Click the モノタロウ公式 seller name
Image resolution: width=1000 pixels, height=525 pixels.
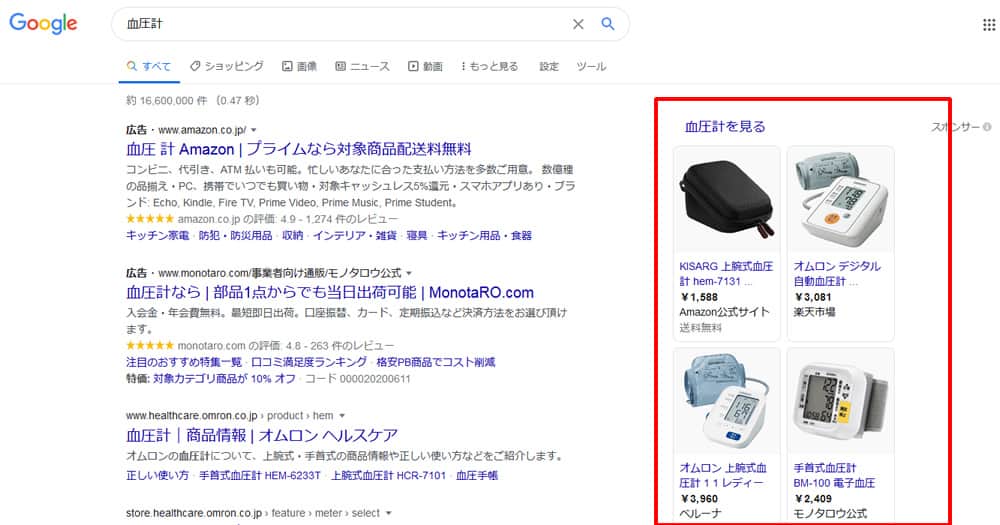click(830, 514)
